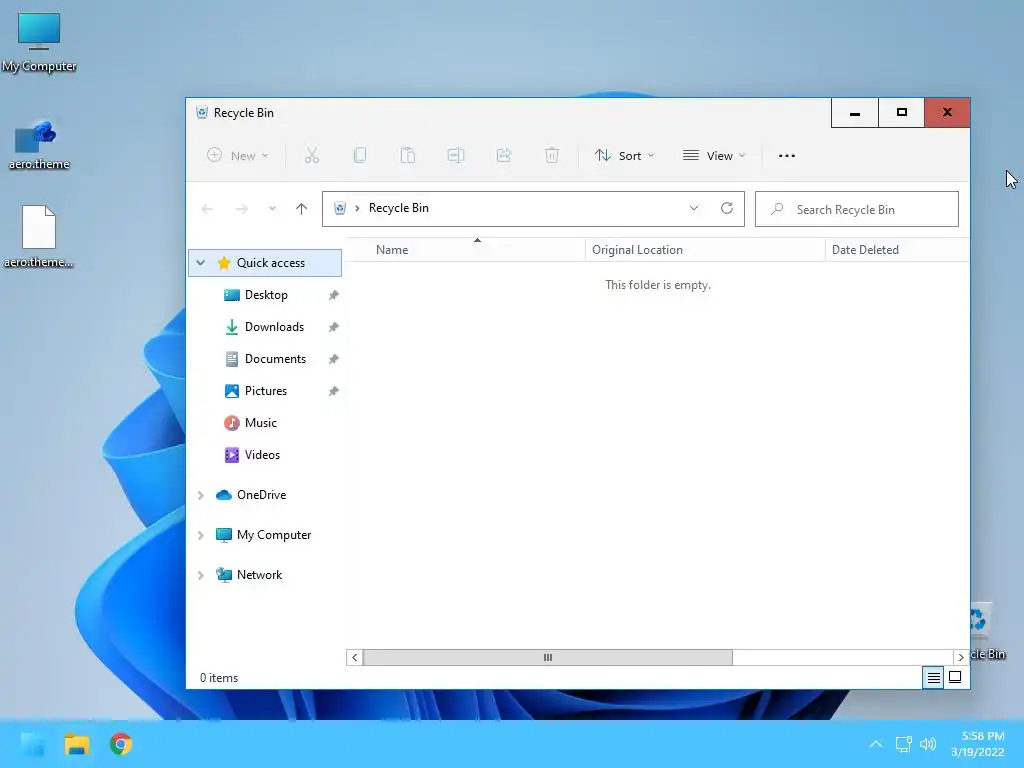This screenshot has width=1024, height=768.
Task: Click Recycle Bin path in address bar
Action: (398, 208)
